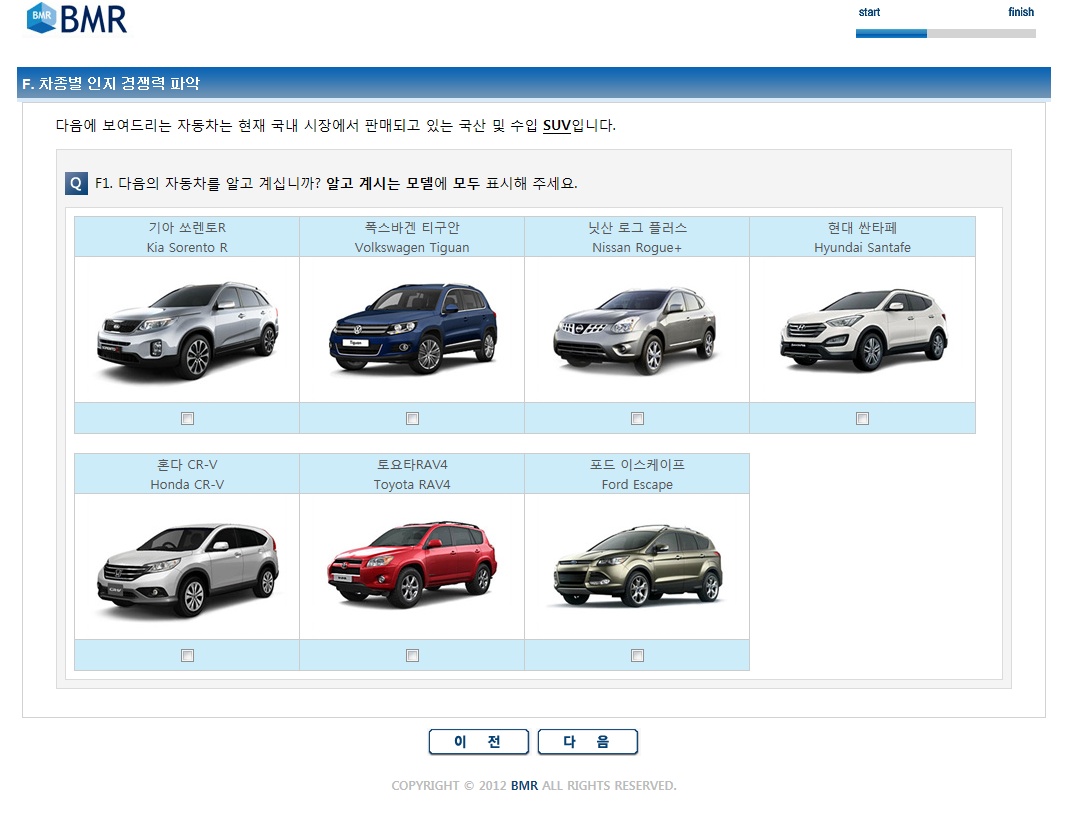This screenshot has height=814, width=1083.
Task: Click the silver Kia Sorento R image
Action: tap(187, 330)
